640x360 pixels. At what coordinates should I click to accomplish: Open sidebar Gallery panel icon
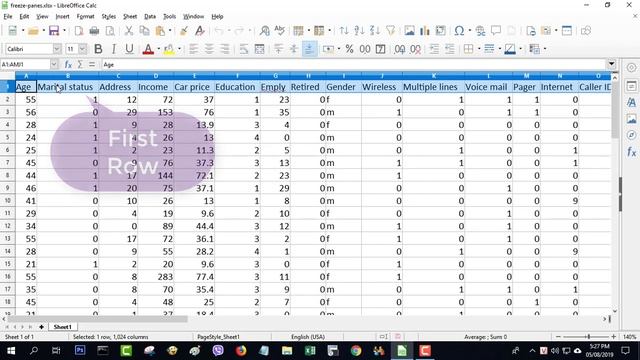tap(631, 119)
